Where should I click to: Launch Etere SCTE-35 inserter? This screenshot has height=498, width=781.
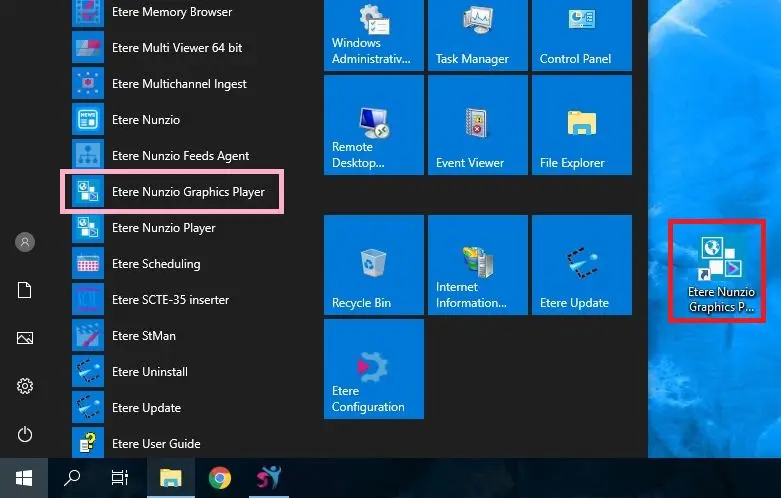[x=170, y=300]
